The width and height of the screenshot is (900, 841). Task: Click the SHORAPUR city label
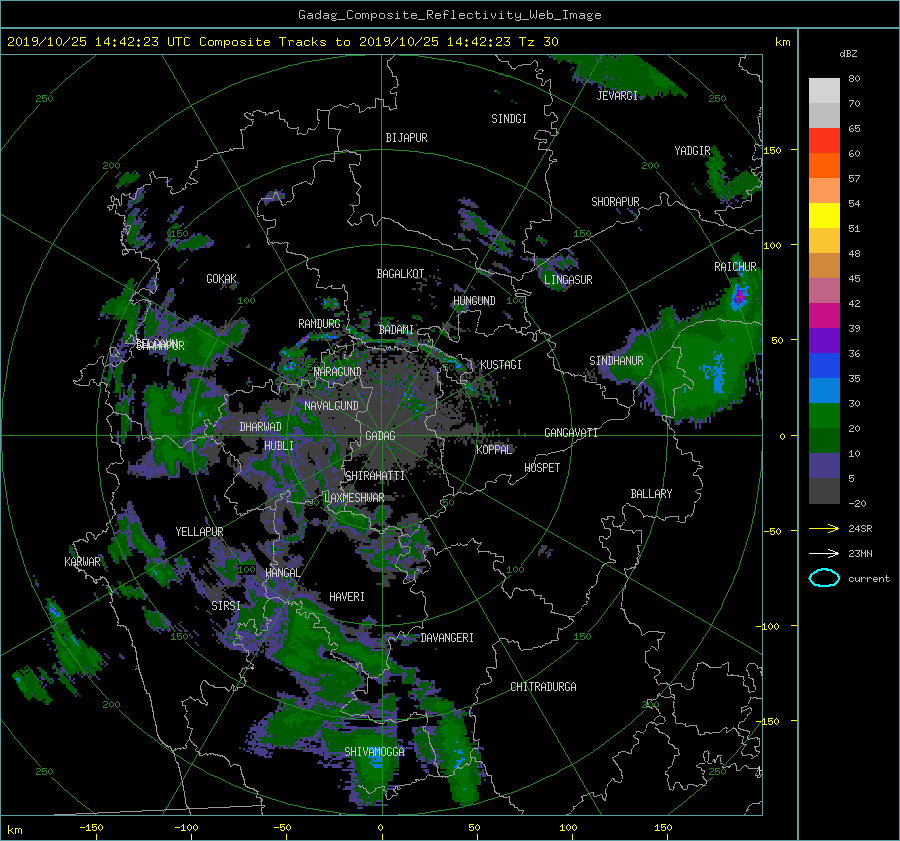click(615, 202)
